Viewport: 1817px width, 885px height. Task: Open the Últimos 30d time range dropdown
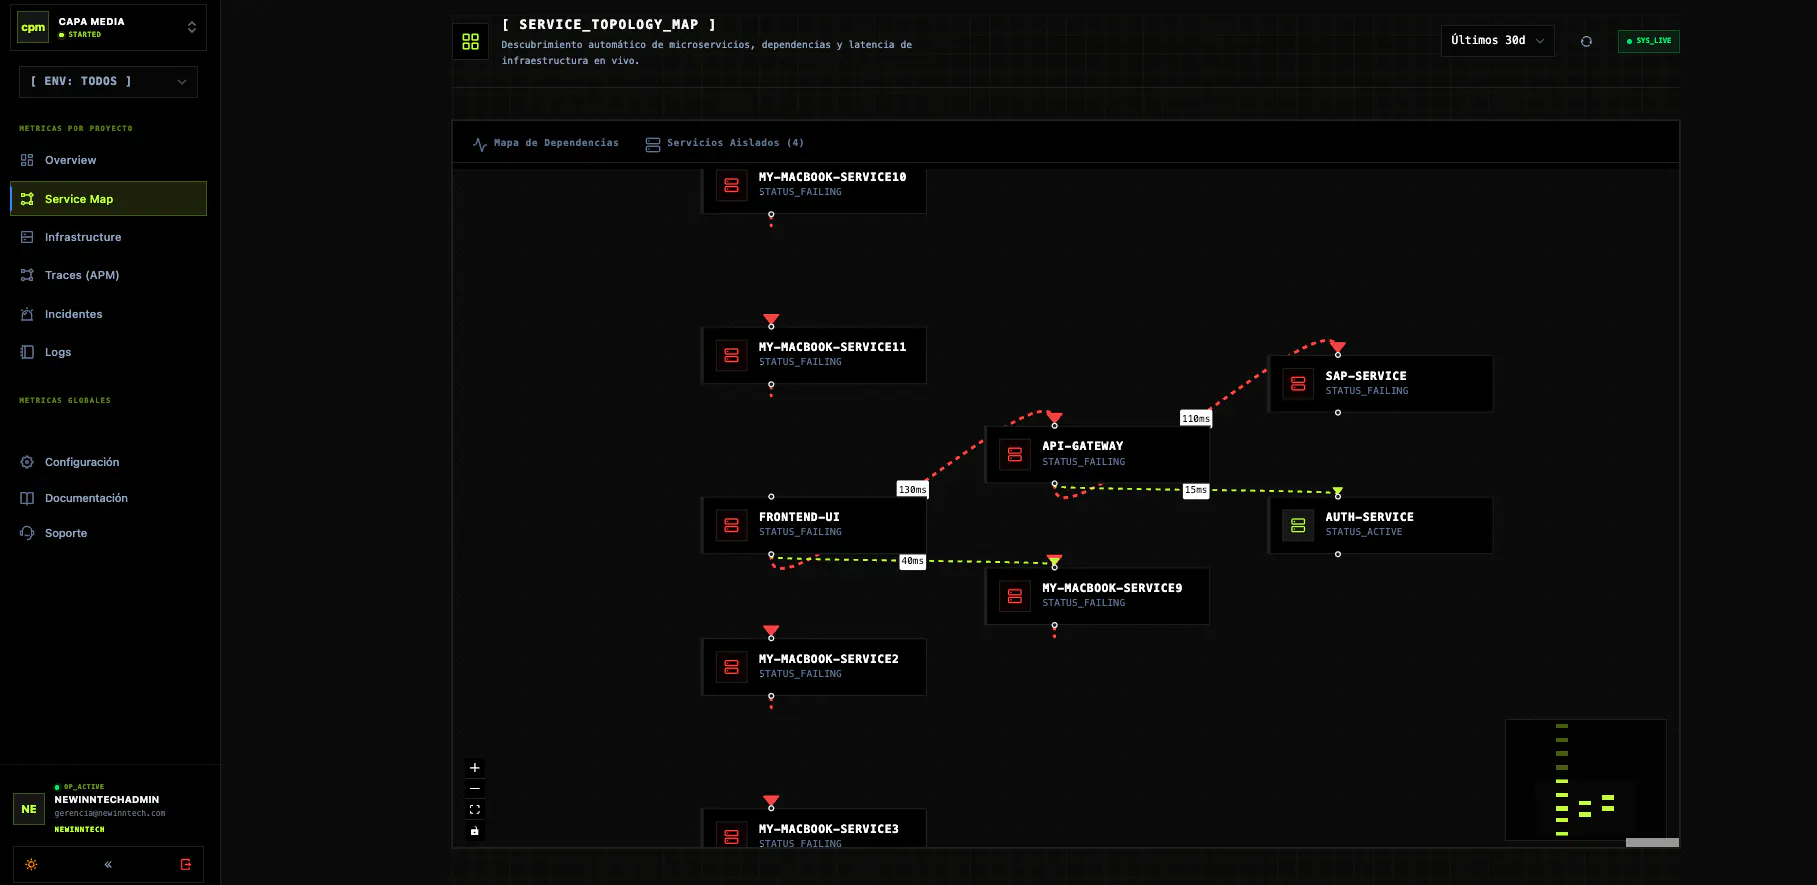point(1497,40)
